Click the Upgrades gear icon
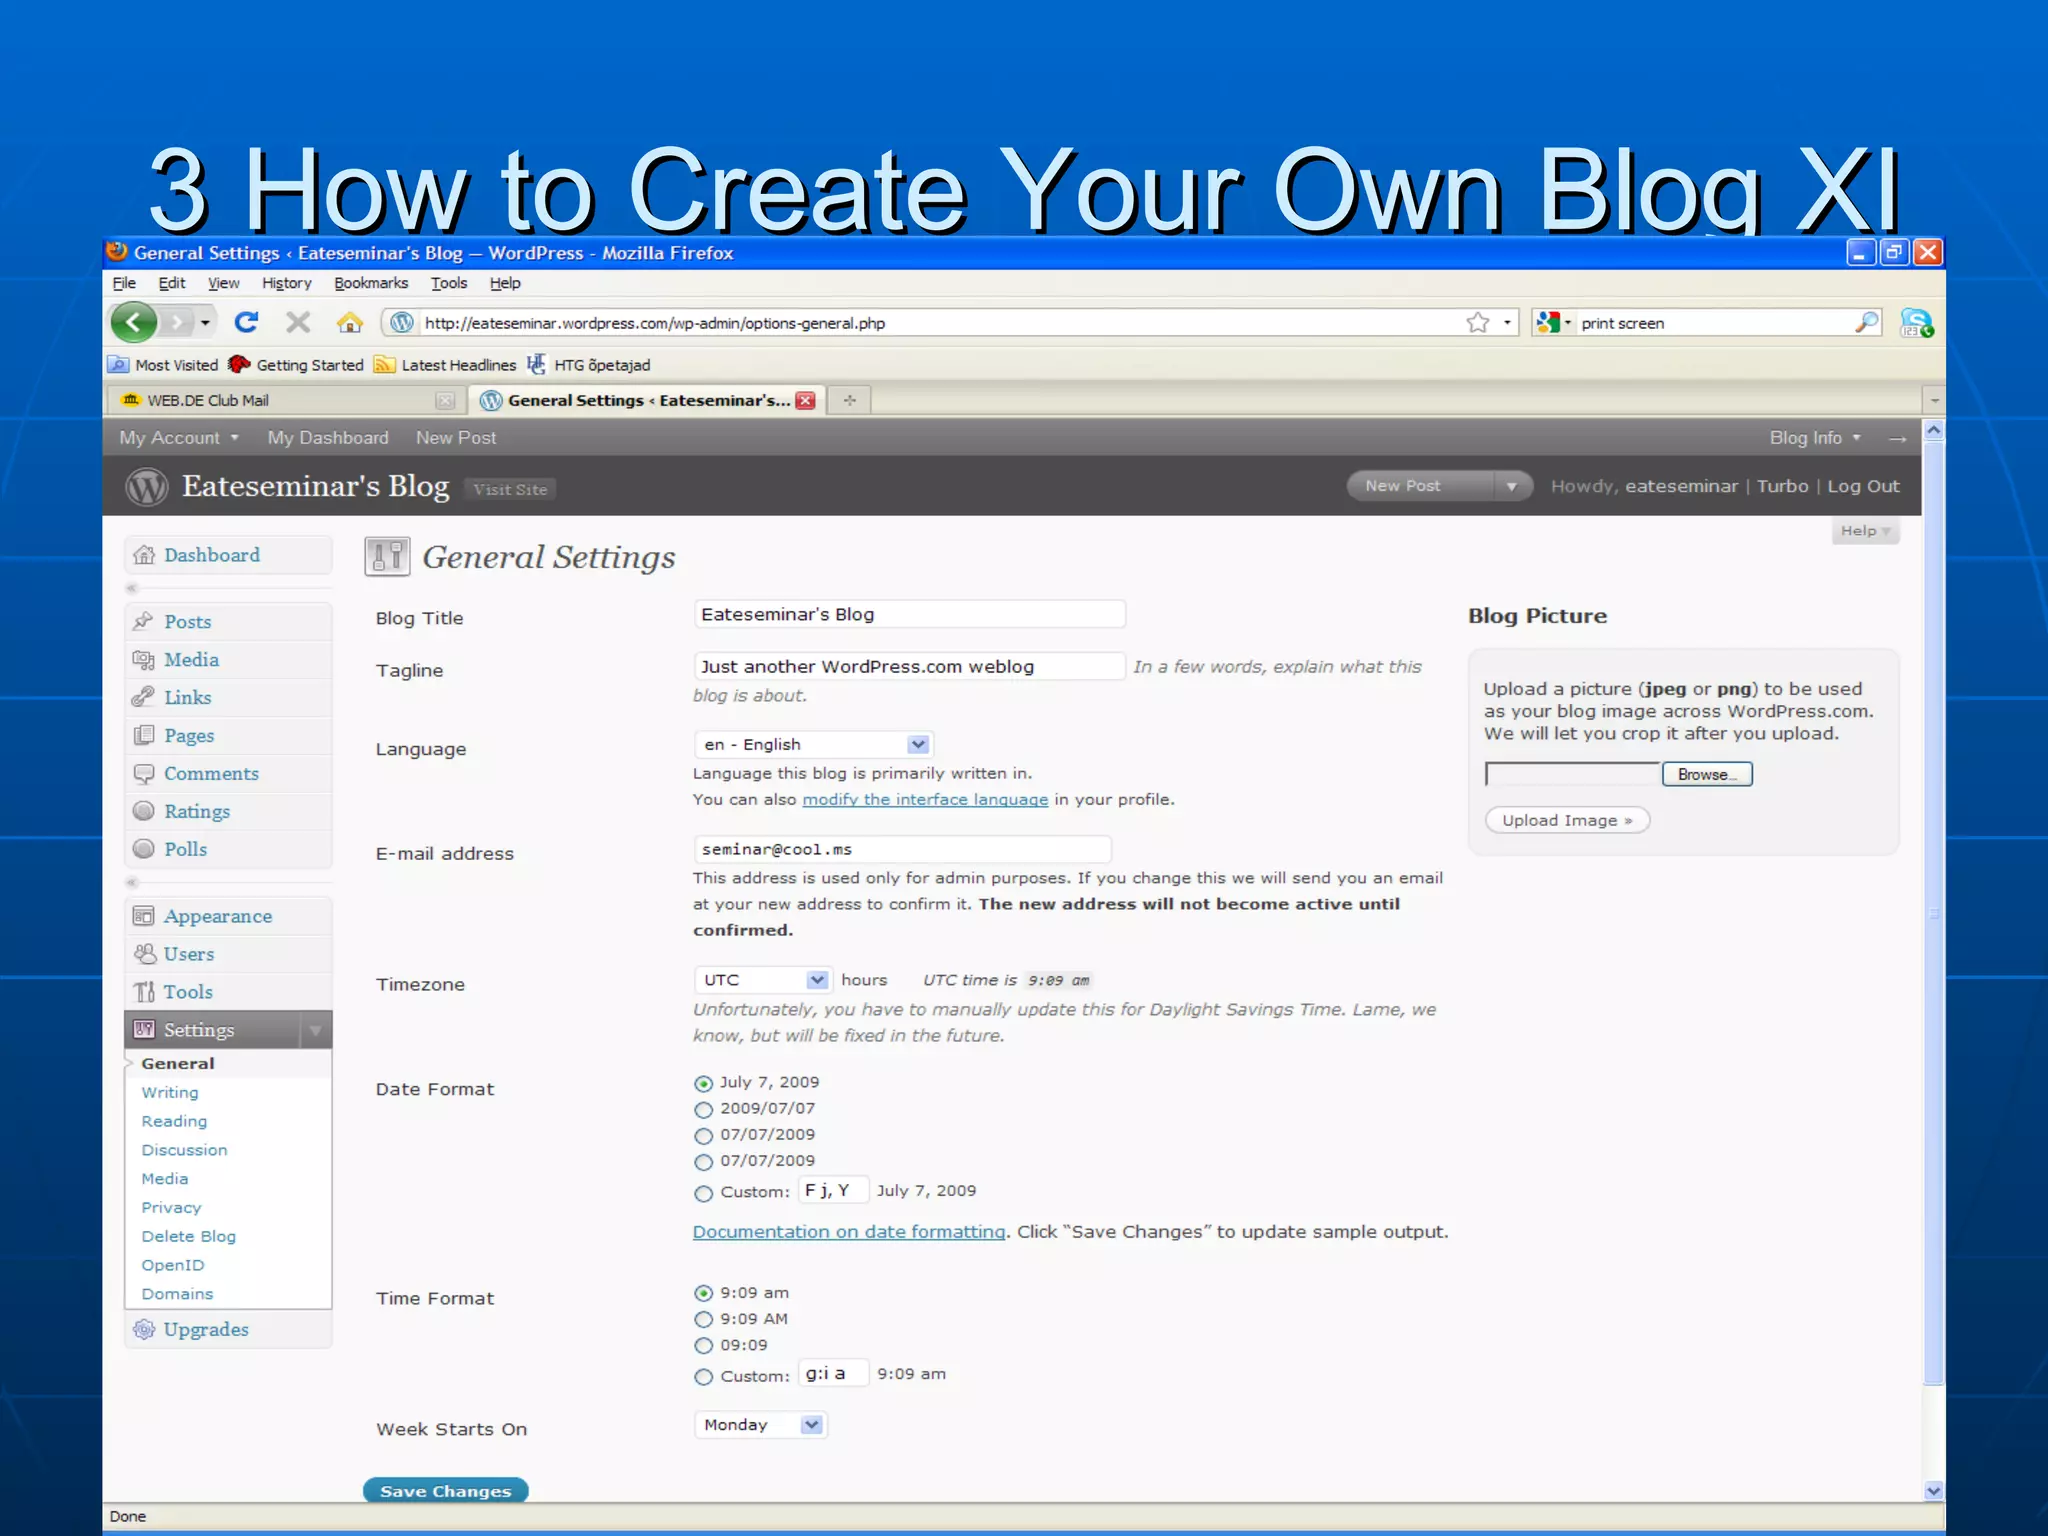The image size is (2048, 1536). pos(144,1329)
